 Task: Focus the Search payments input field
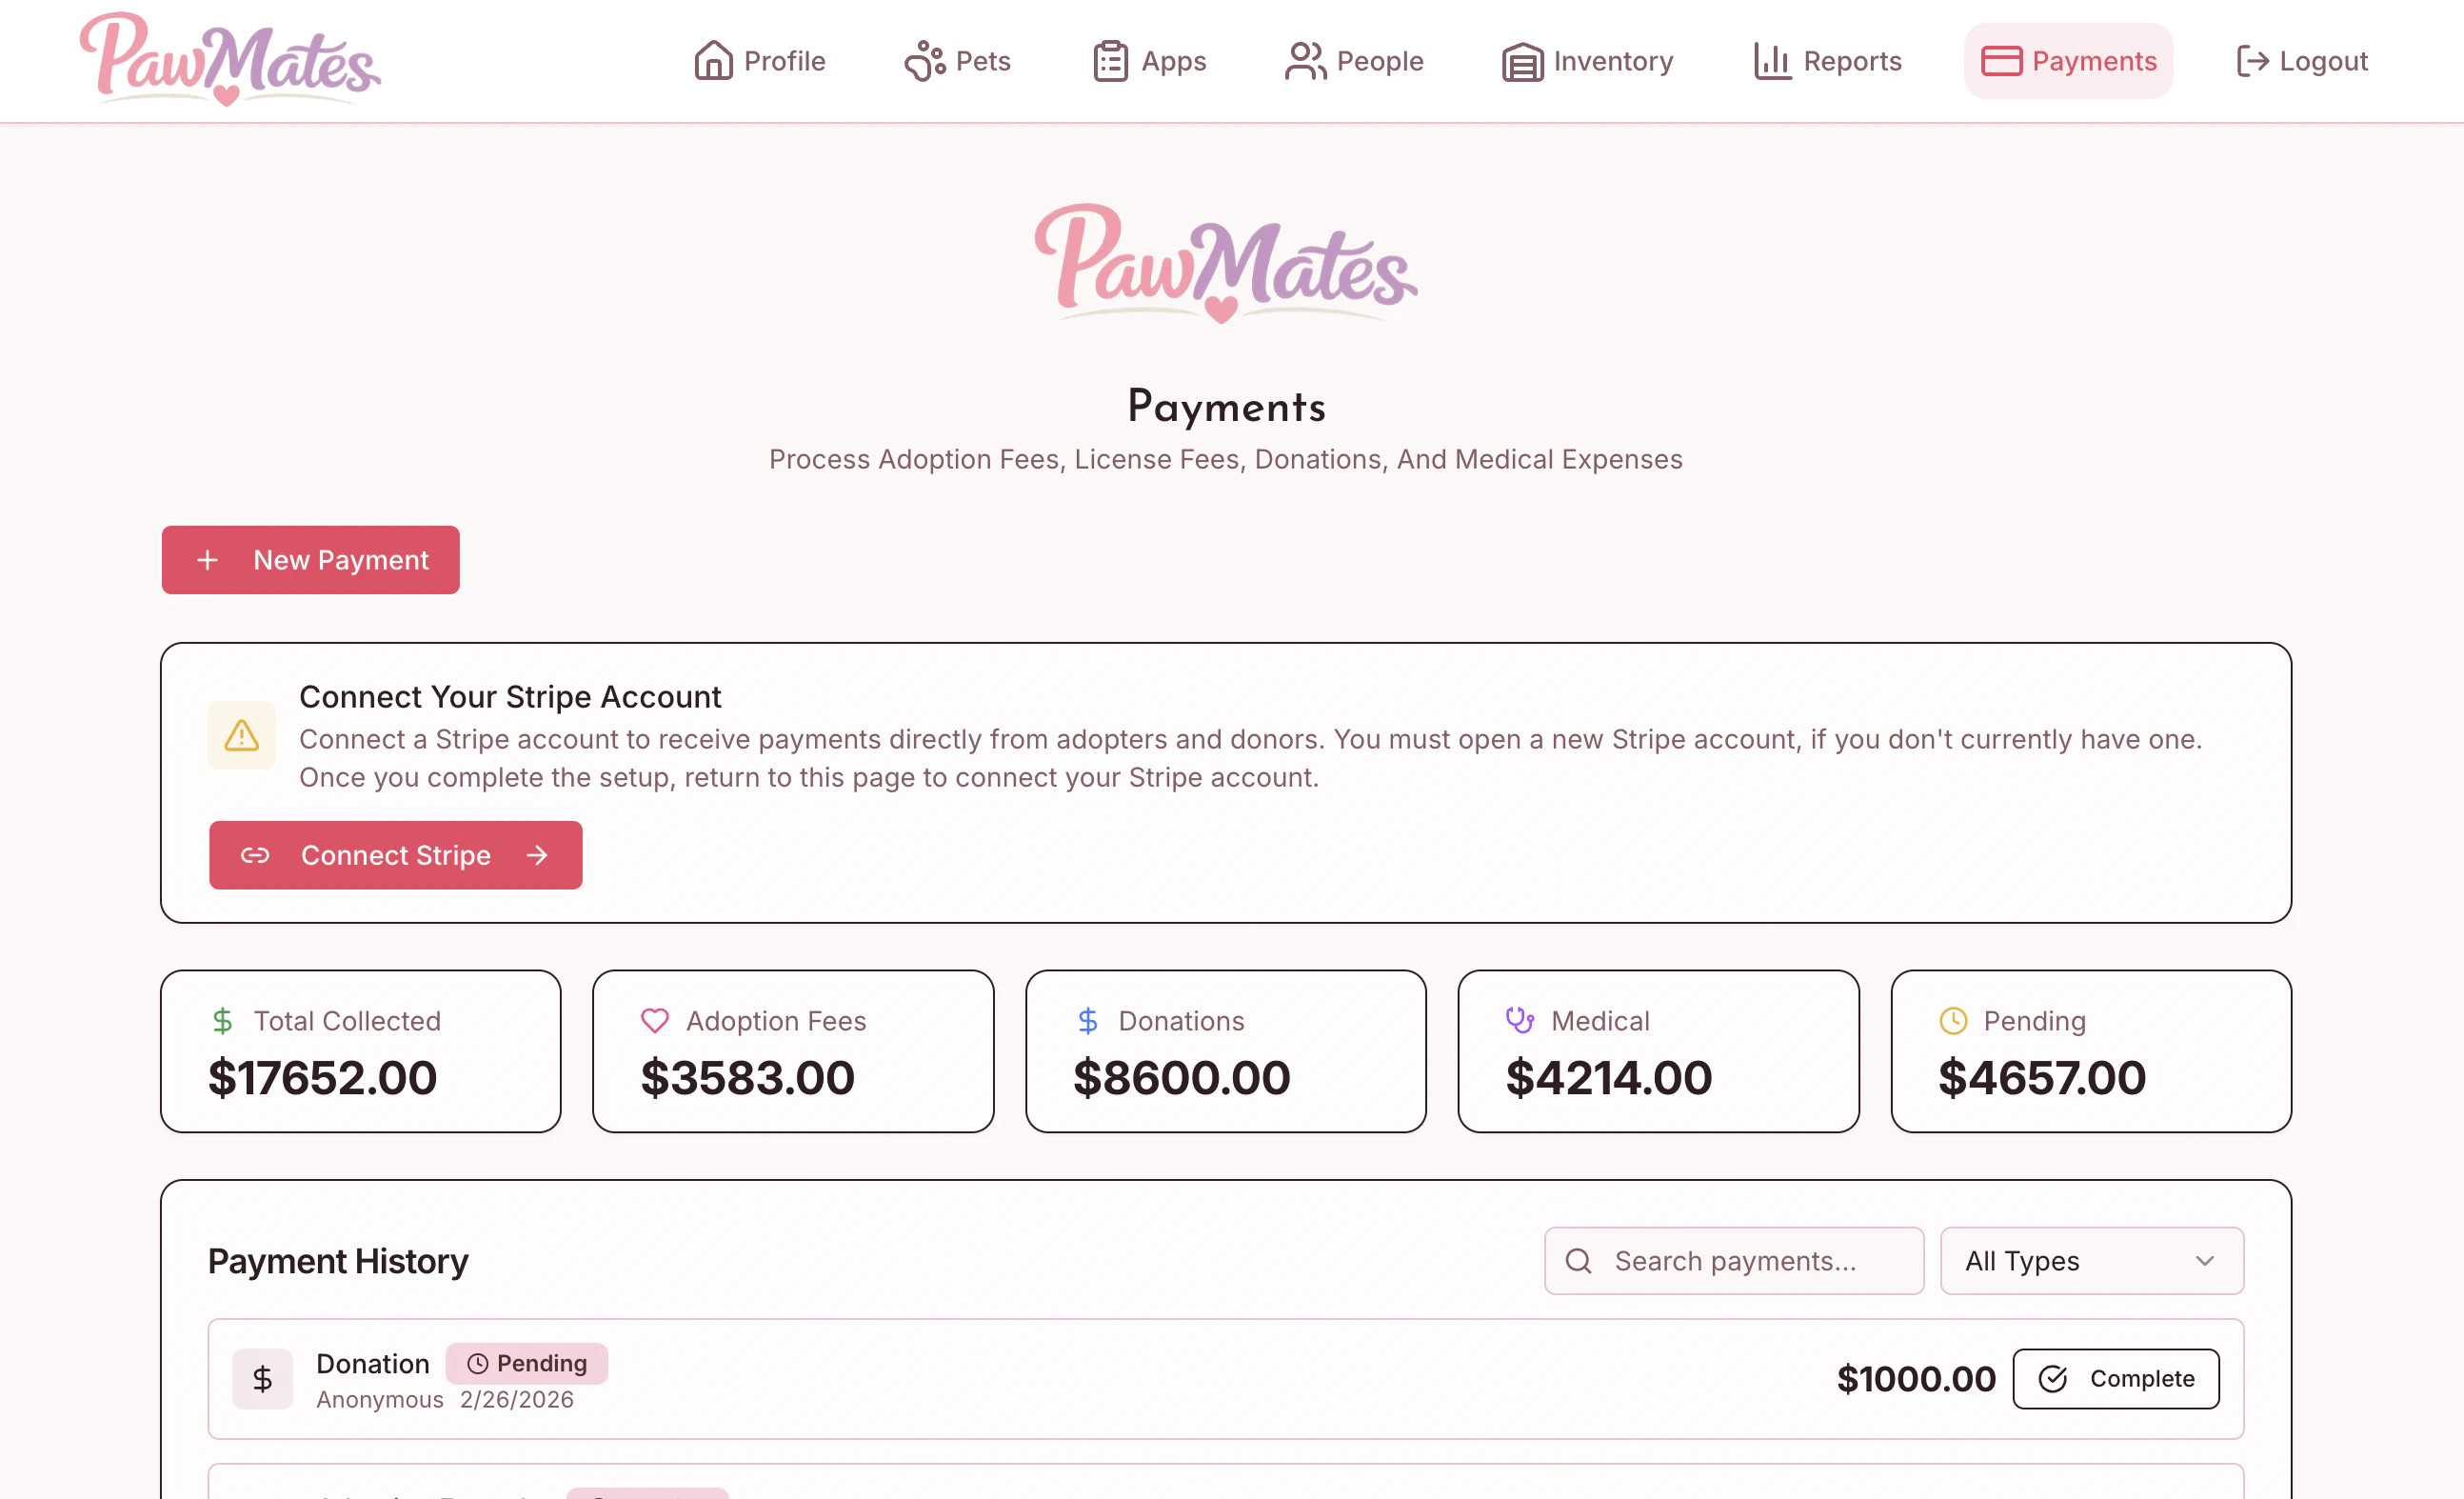(1733, 1260)
